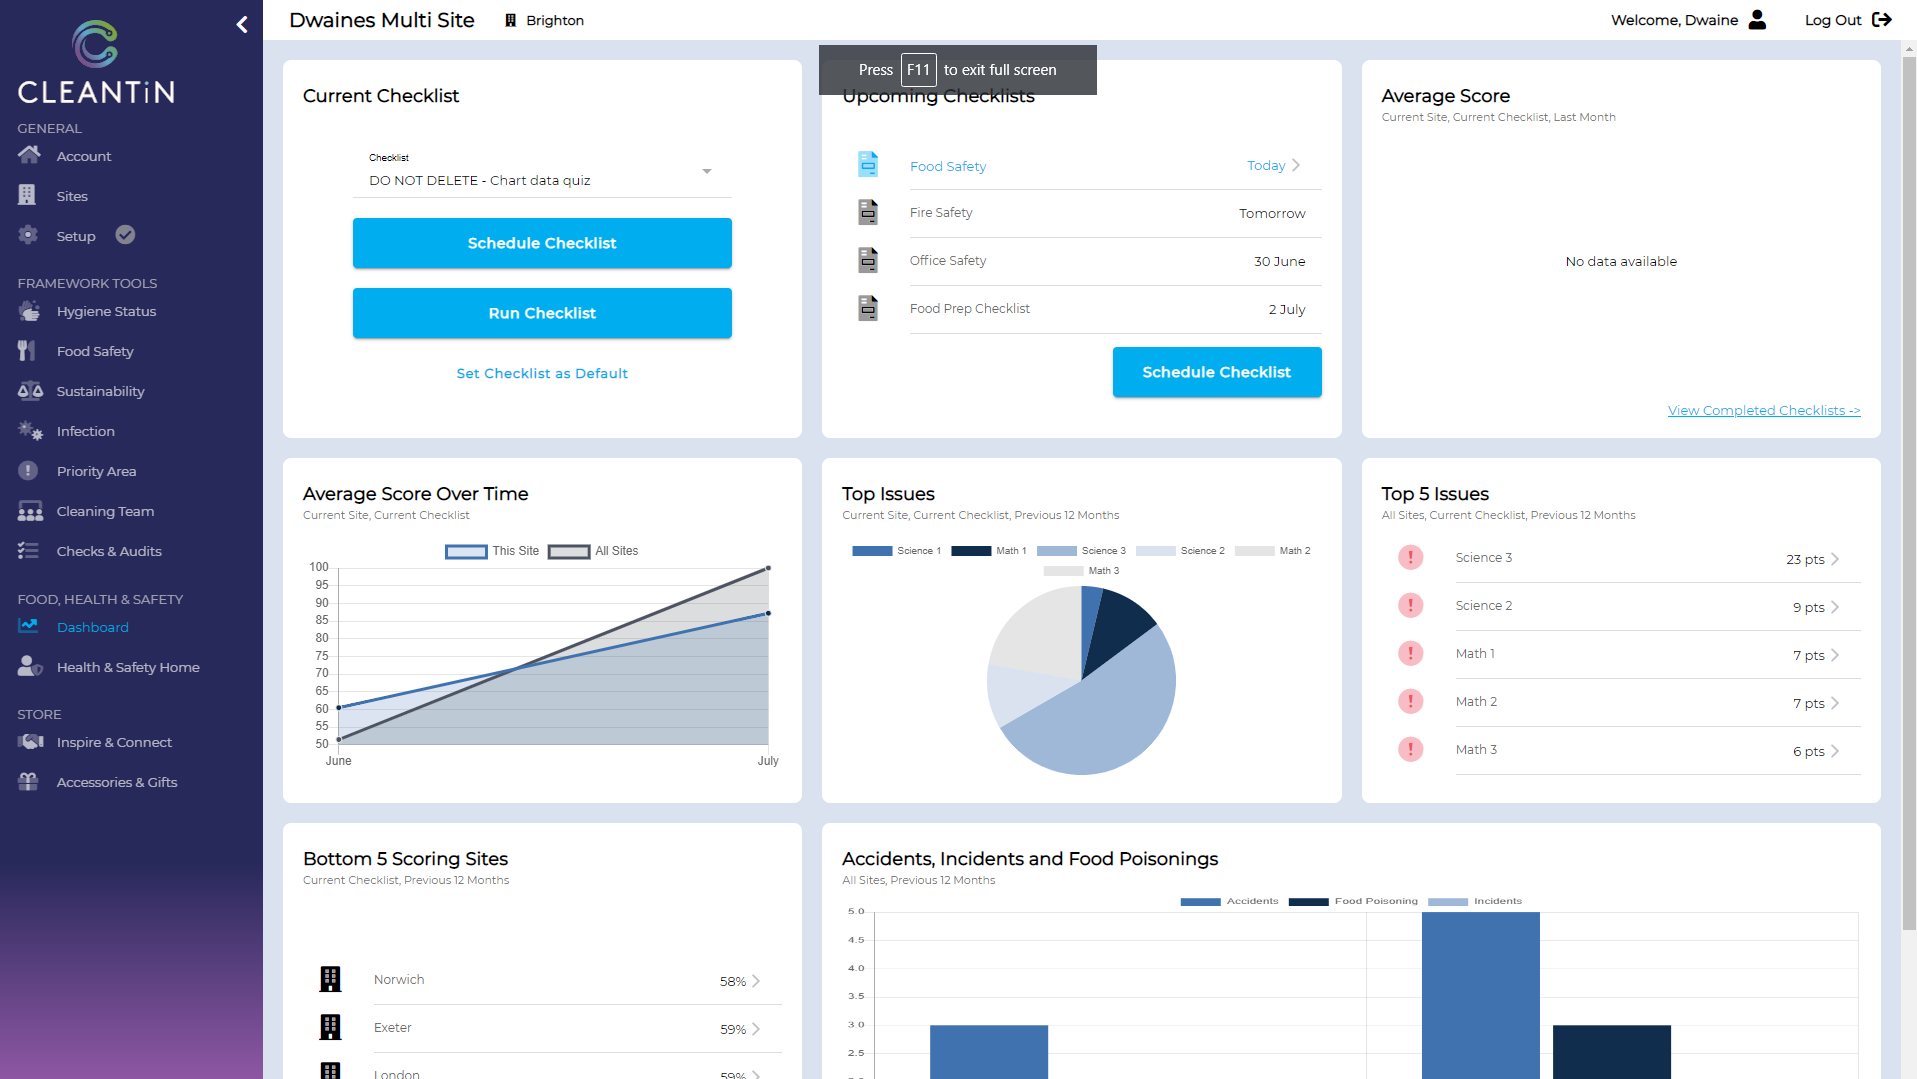Expand the Science 3 23 pts chevron

1835,559
